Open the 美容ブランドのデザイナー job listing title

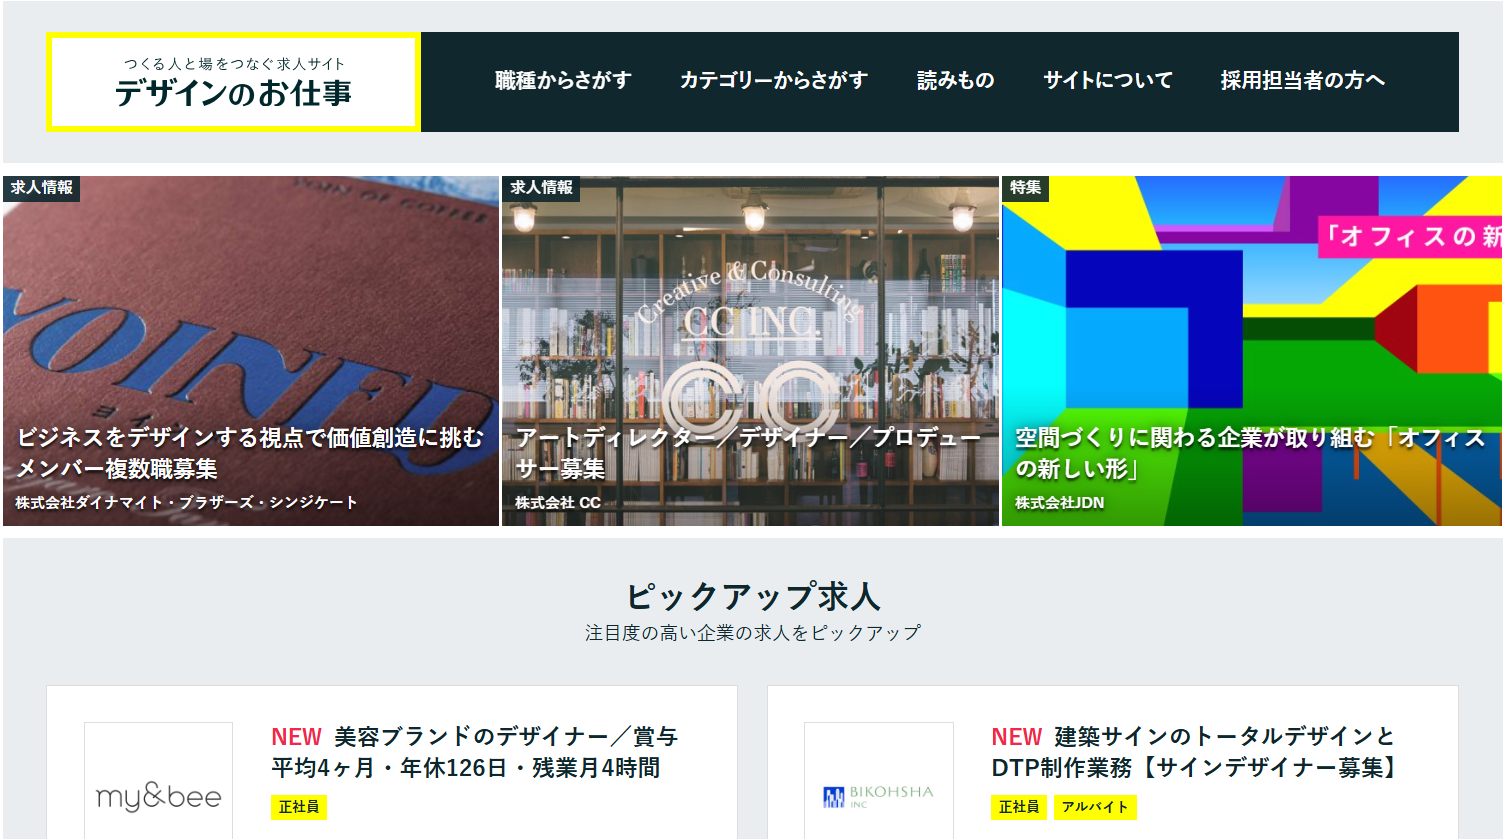coord(474,752)
